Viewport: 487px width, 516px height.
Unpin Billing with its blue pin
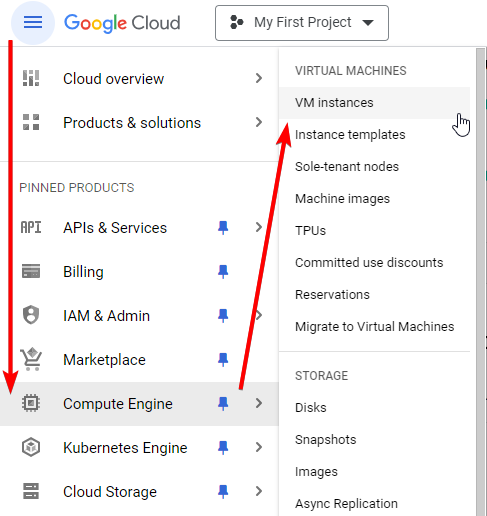click(x=223, y=271)
